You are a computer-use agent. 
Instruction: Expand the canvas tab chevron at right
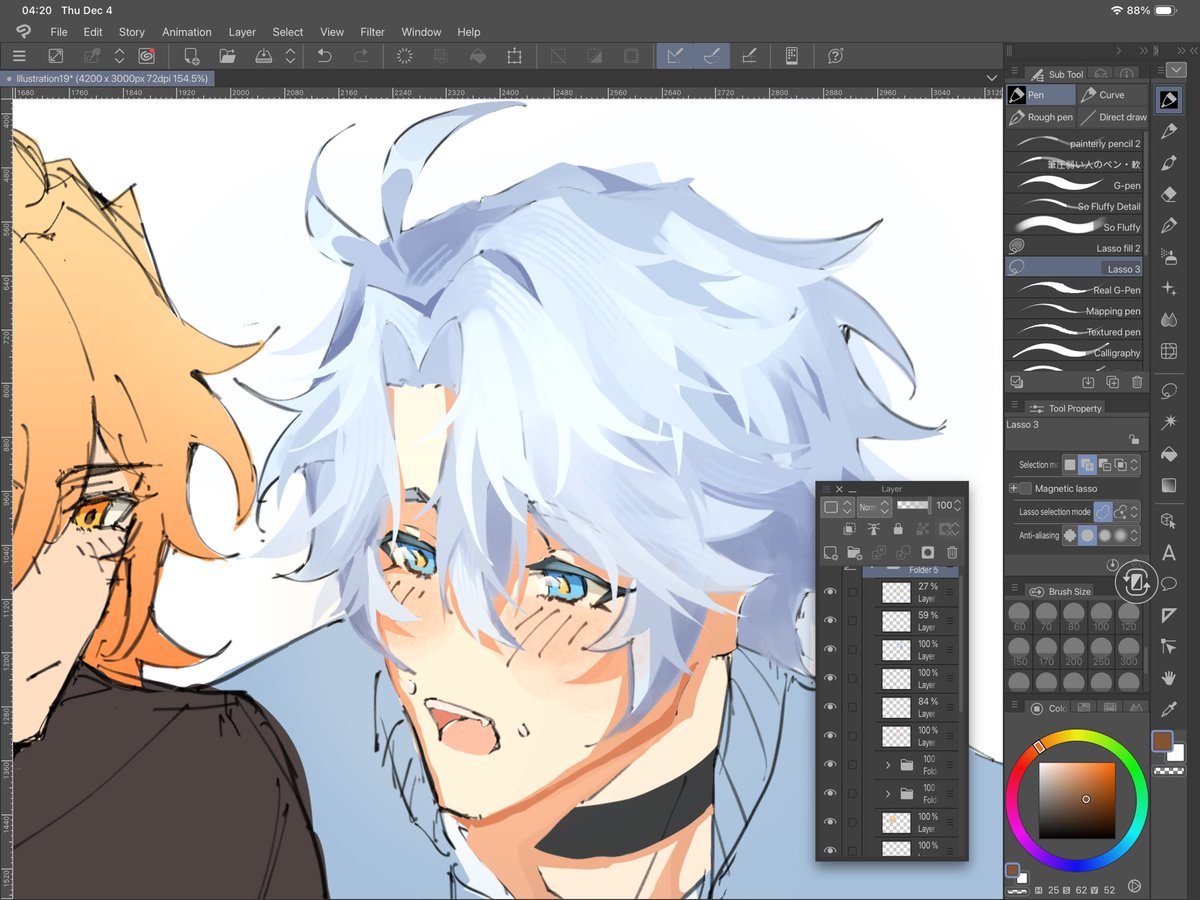pyautogui.click(x=991, y=77)
